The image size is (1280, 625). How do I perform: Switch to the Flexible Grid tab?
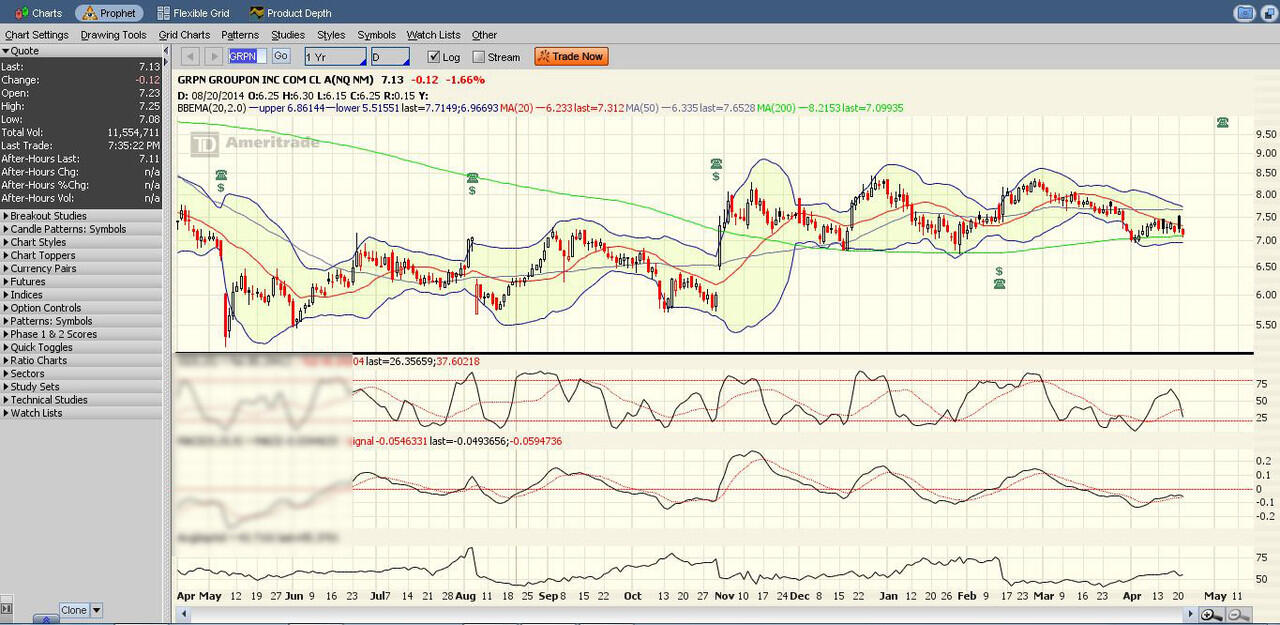coord(194,13)
